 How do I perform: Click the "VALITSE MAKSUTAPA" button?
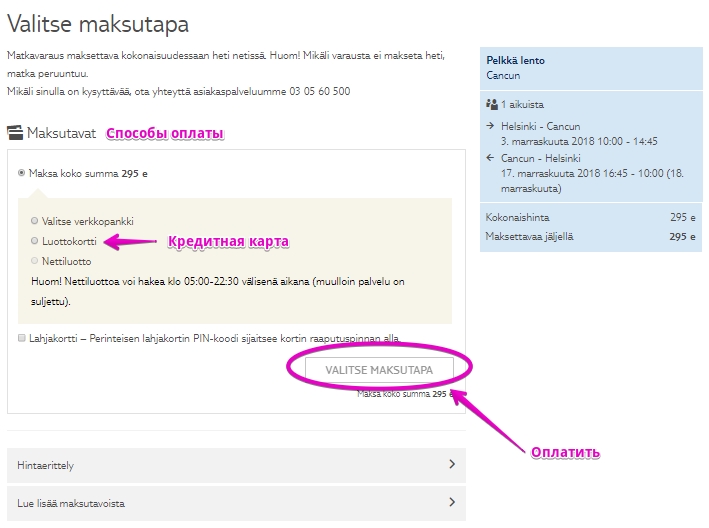click(x=379, y=370)
